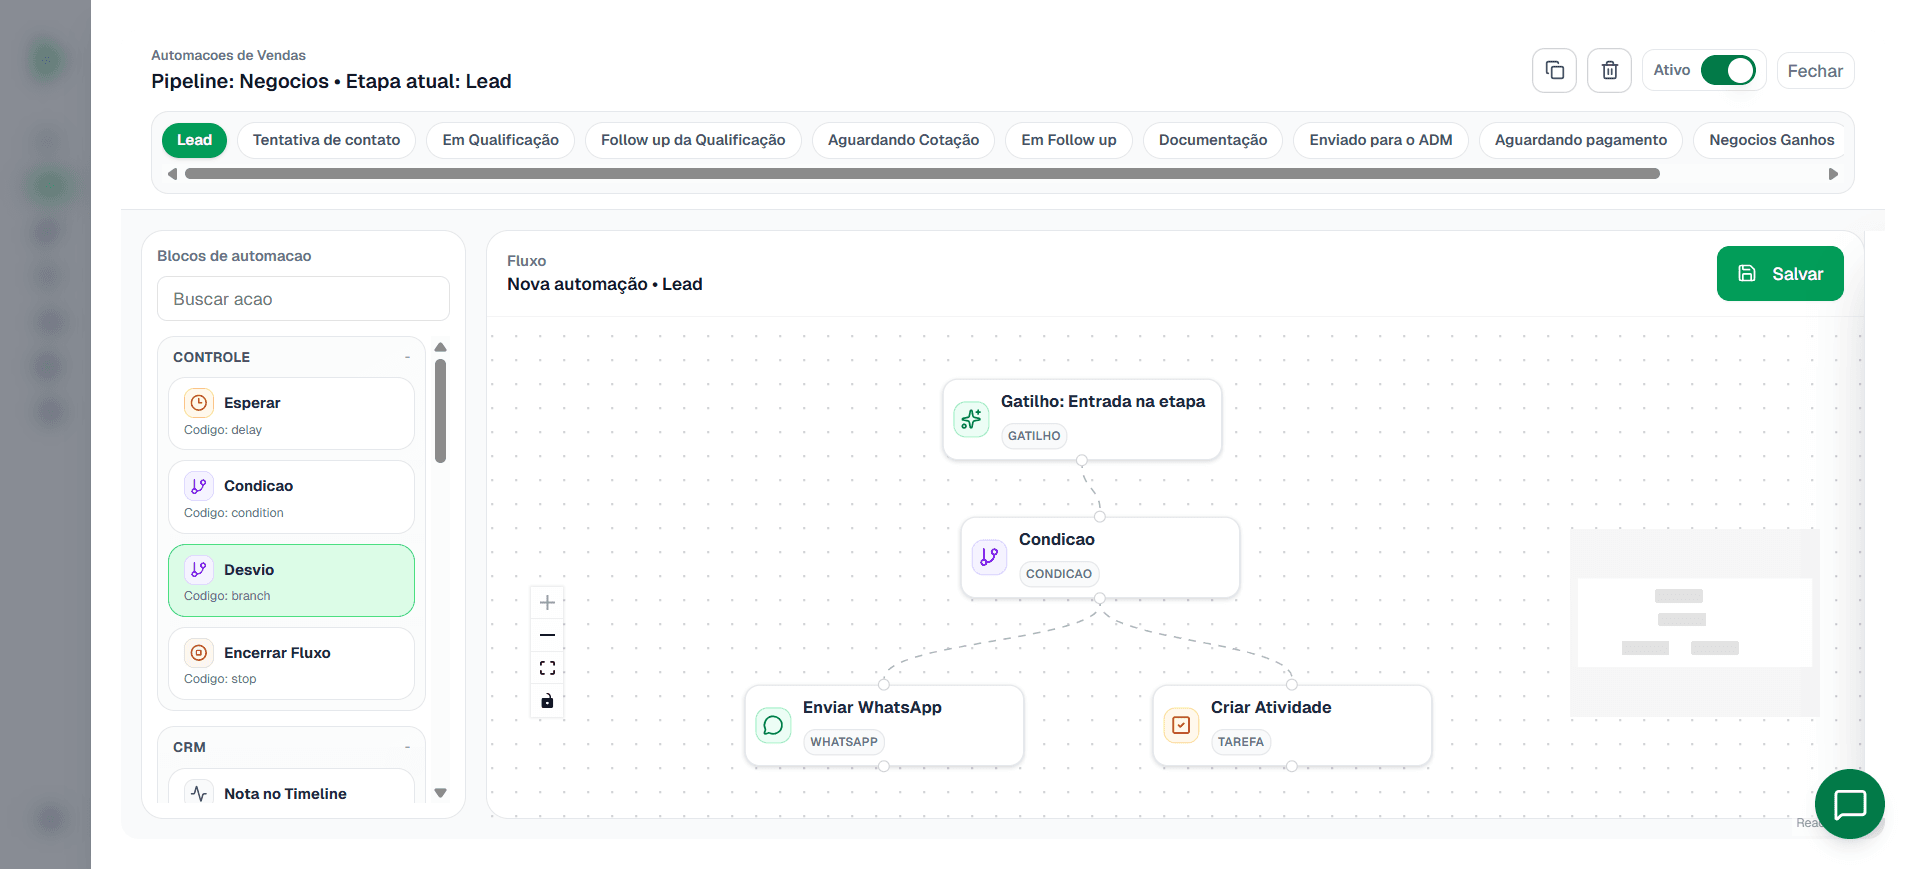Toggle the Ativo automation switch

pyautogui.click(x=1727, y=71)
